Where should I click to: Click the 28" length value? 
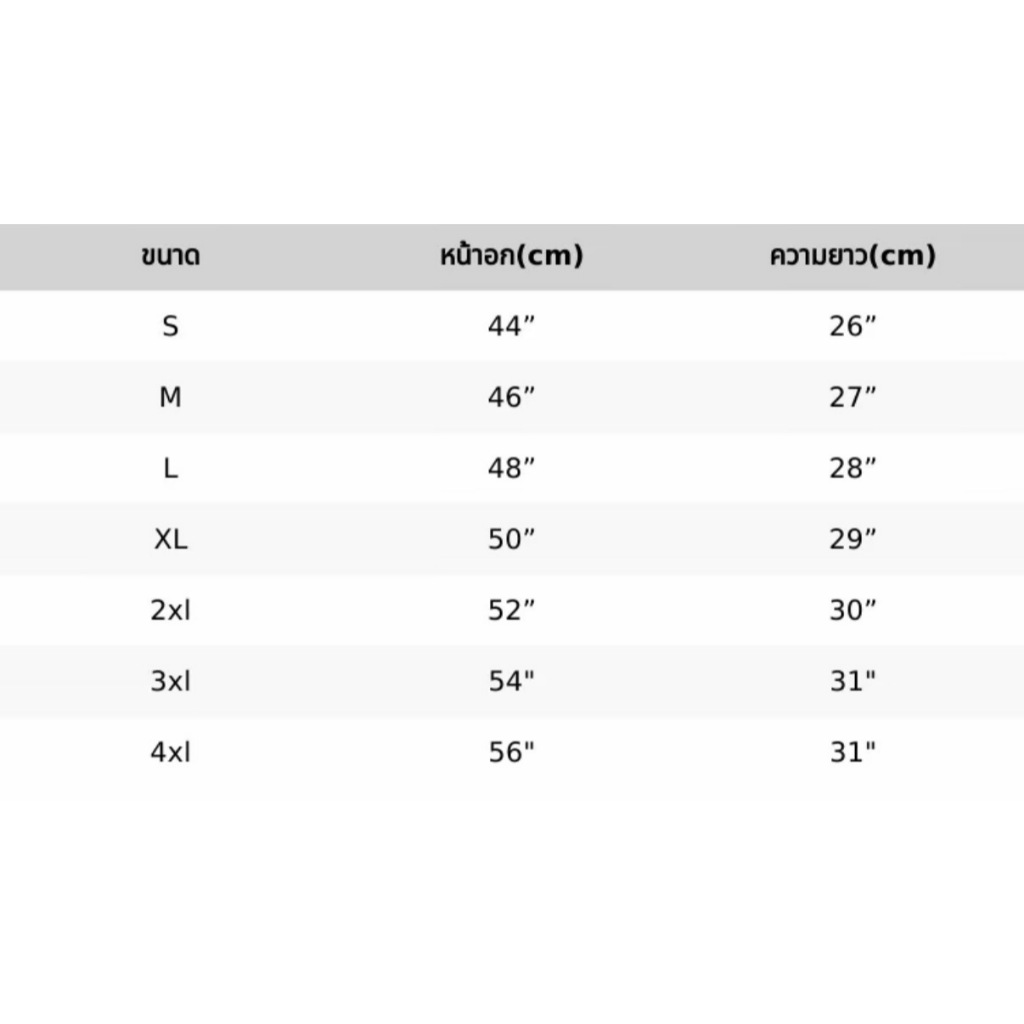click(x=853, y=468)
